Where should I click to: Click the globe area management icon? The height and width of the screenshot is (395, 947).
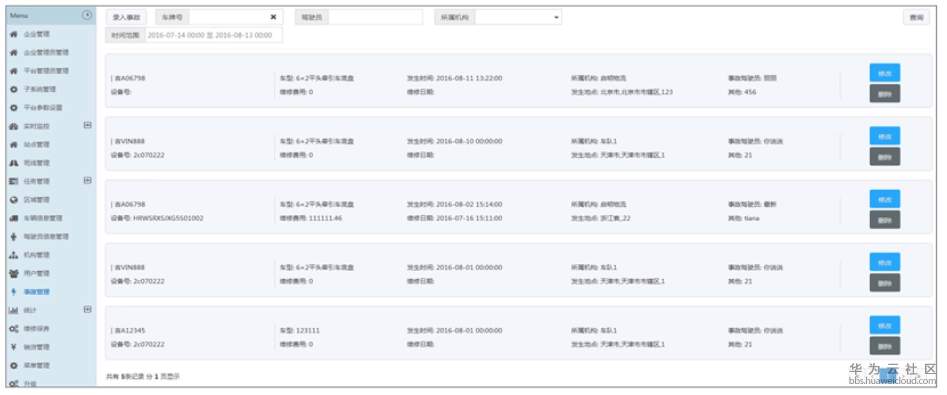pos(14,200)
